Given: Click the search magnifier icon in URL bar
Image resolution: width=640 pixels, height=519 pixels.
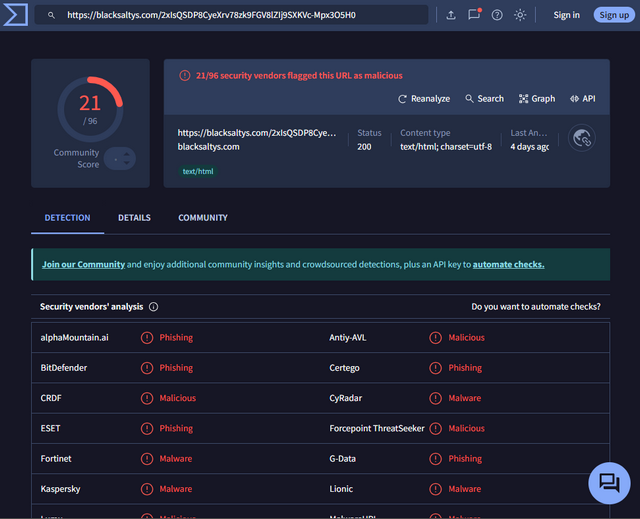Looking at the screenshot, I should pyautogui.click(x=51, y=15).
